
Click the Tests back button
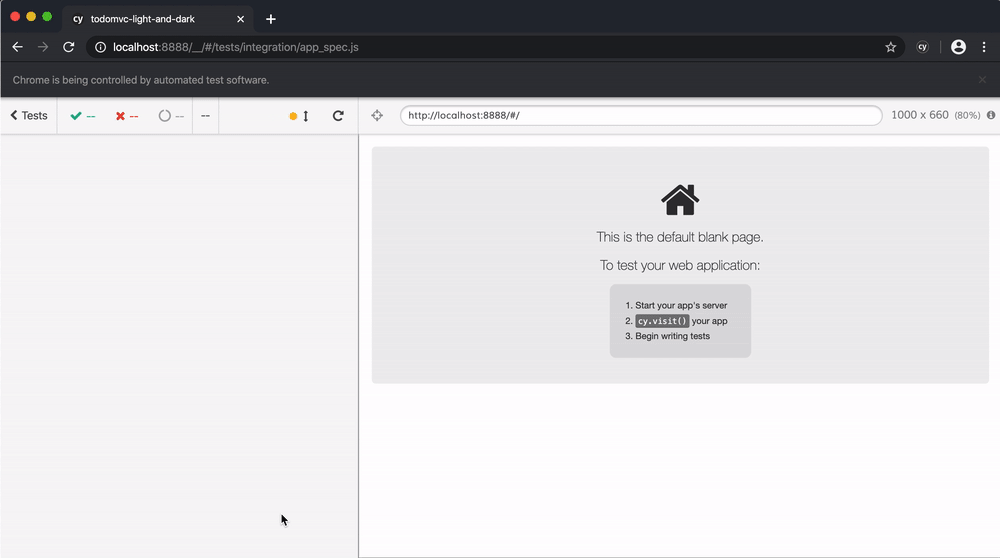(29, 116)
